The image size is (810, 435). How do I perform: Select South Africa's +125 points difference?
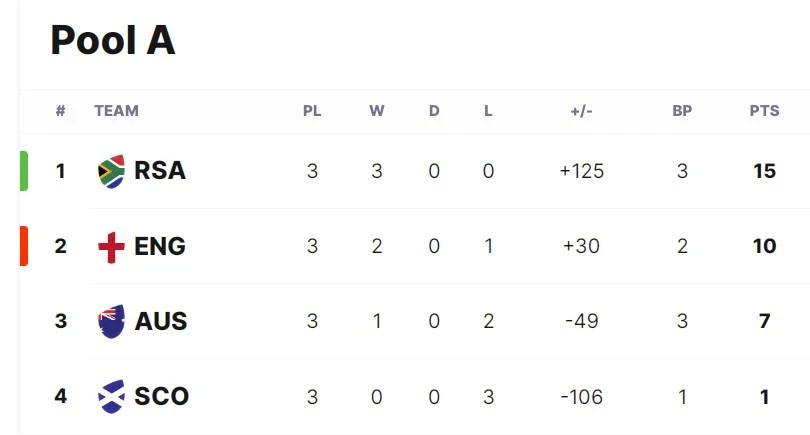pyautogui.click(x=582, y=171)
